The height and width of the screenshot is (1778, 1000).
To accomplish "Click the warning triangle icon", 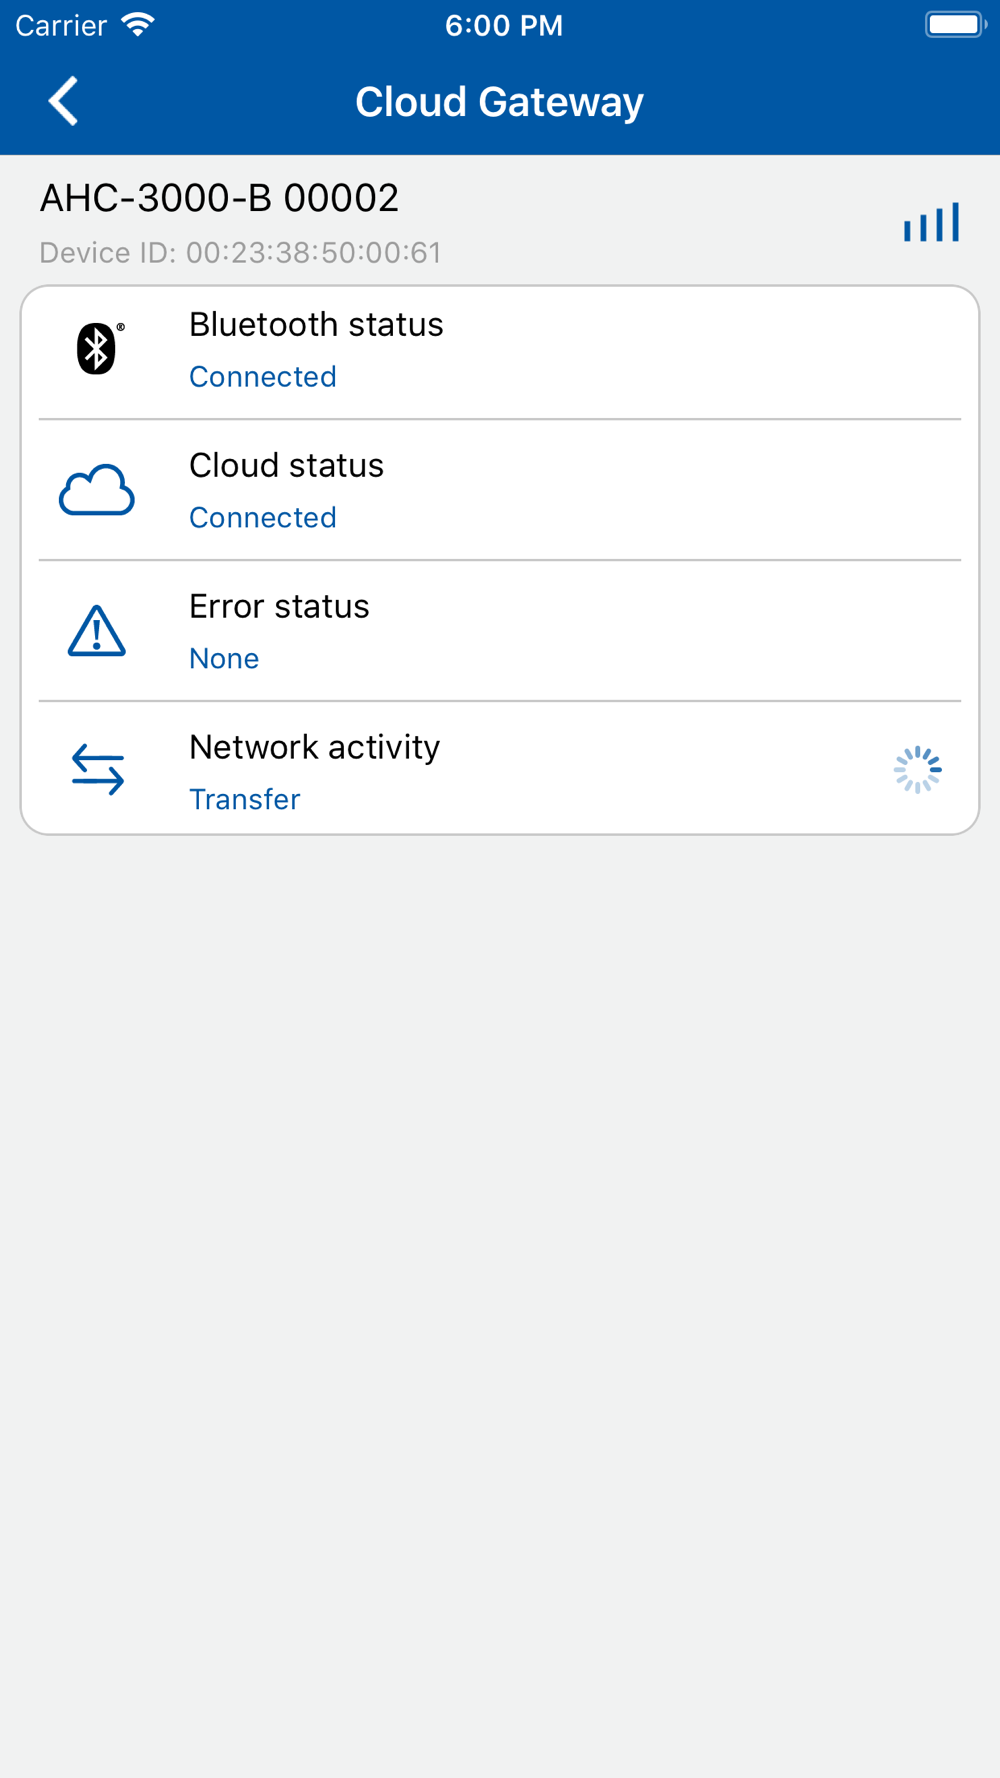I will [97, 631].
